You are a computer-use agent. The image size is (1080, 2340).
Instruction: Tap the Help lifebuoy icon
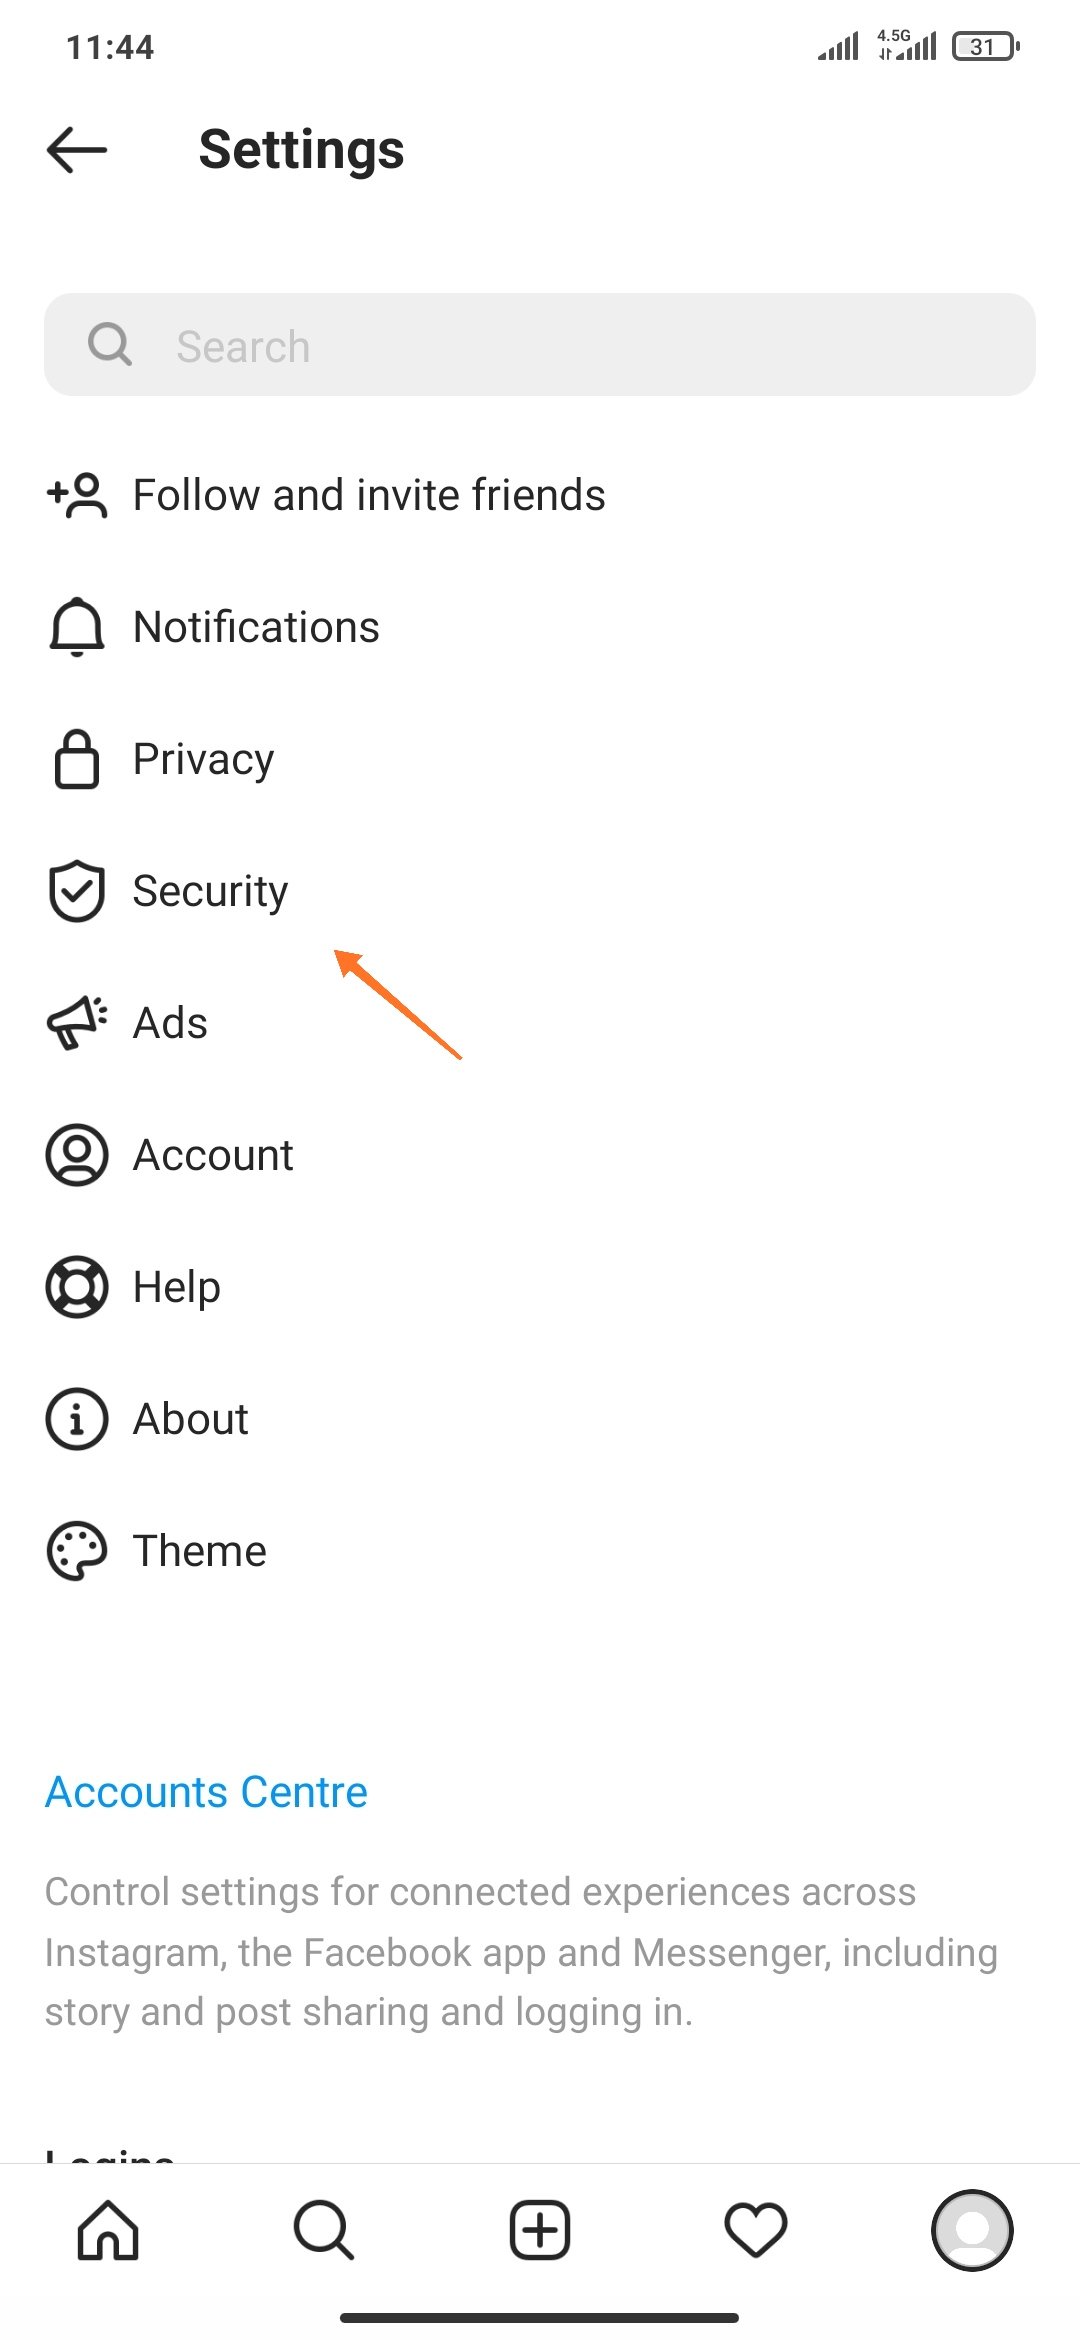tap(77, 1287)
